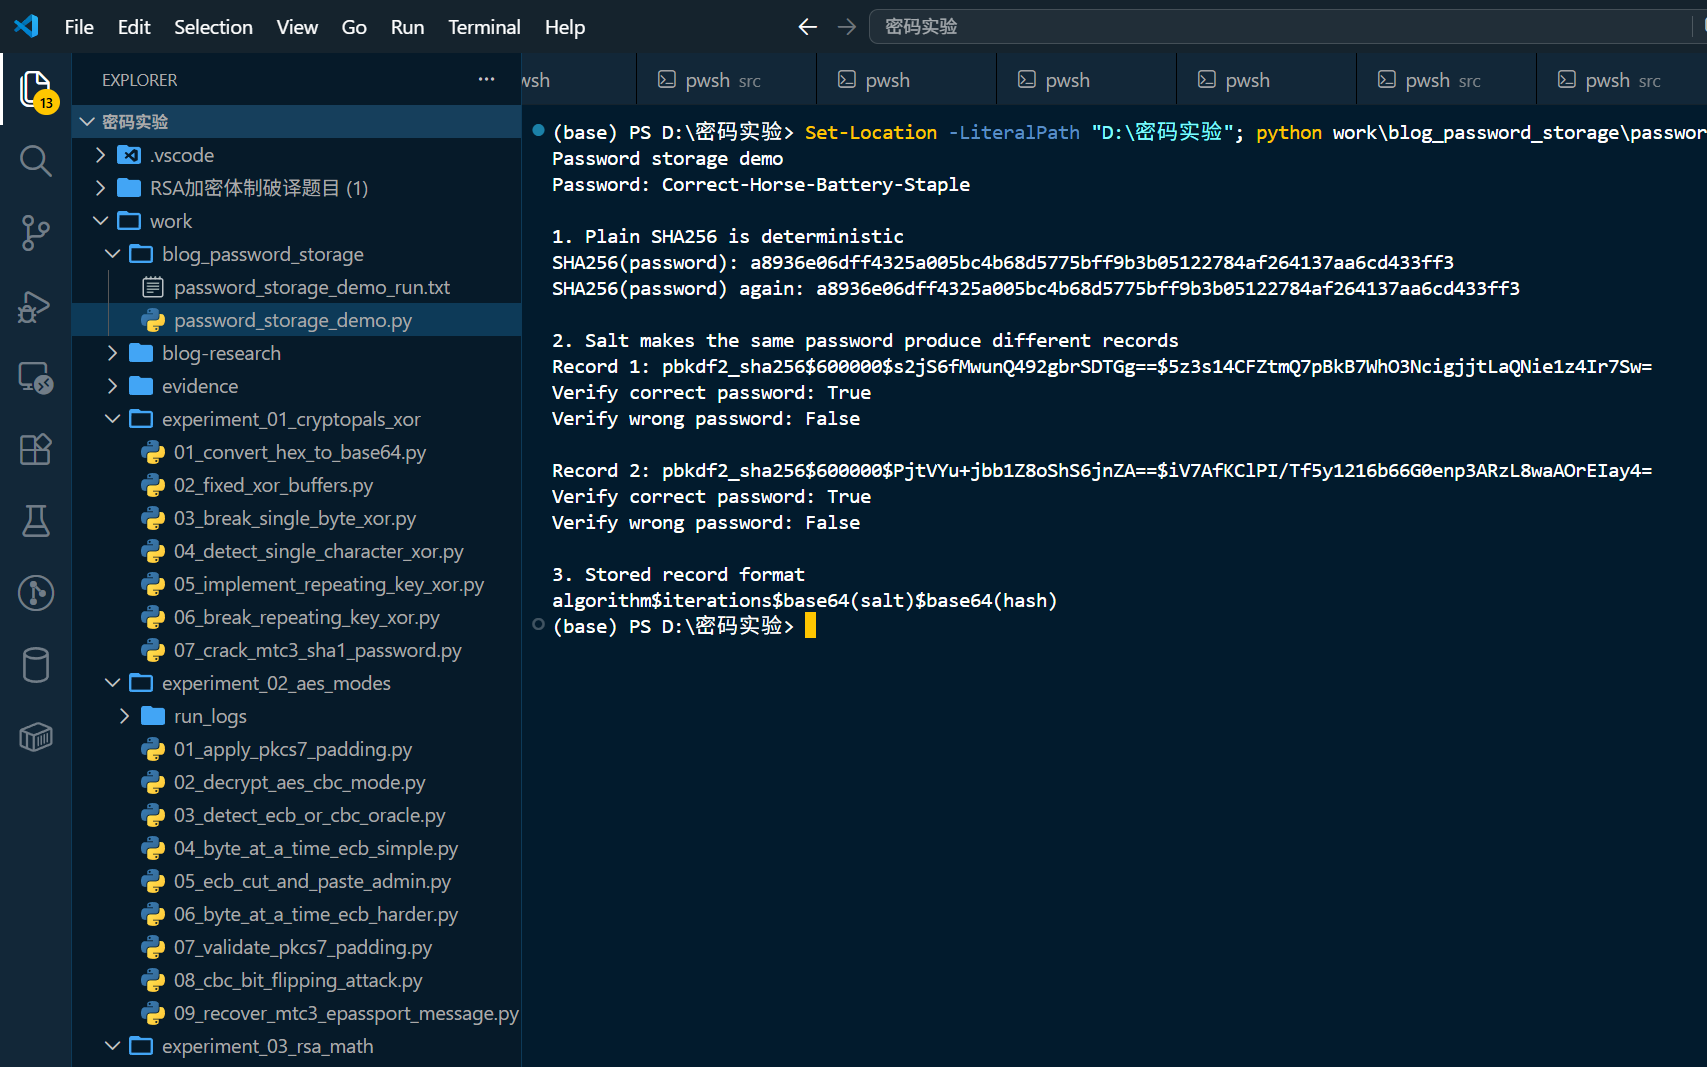Screen dimensions: 1707x1067
Task: Open the View menu
Action: click(297, 27)
